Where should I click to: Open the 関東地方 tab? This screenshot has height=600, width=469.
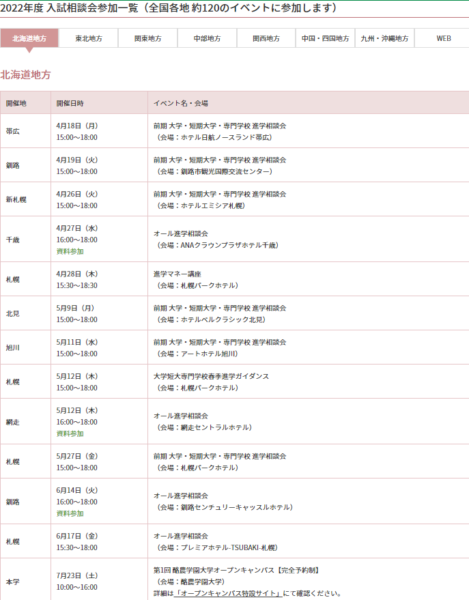[x=148, y=38]
